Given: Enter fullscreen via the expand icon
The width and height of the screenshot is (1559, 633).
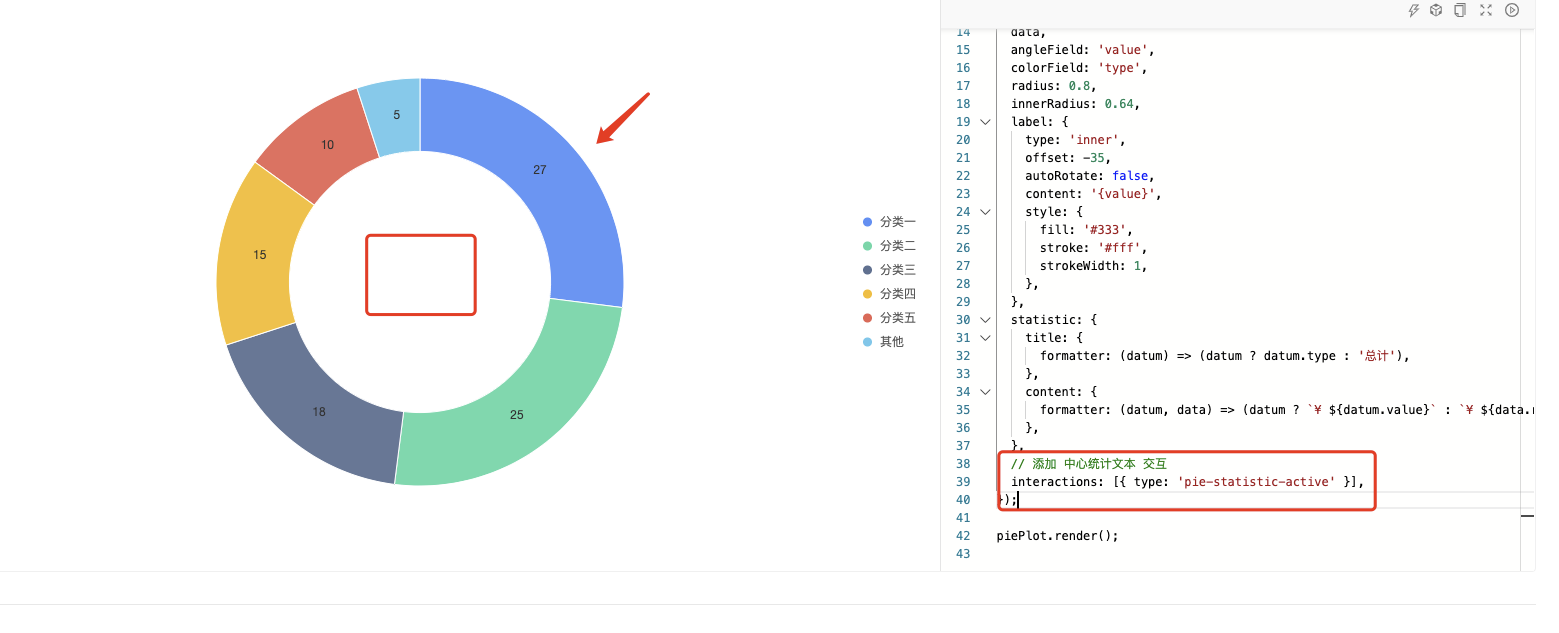Looking at the screenshot, I should click(1486, 10).
